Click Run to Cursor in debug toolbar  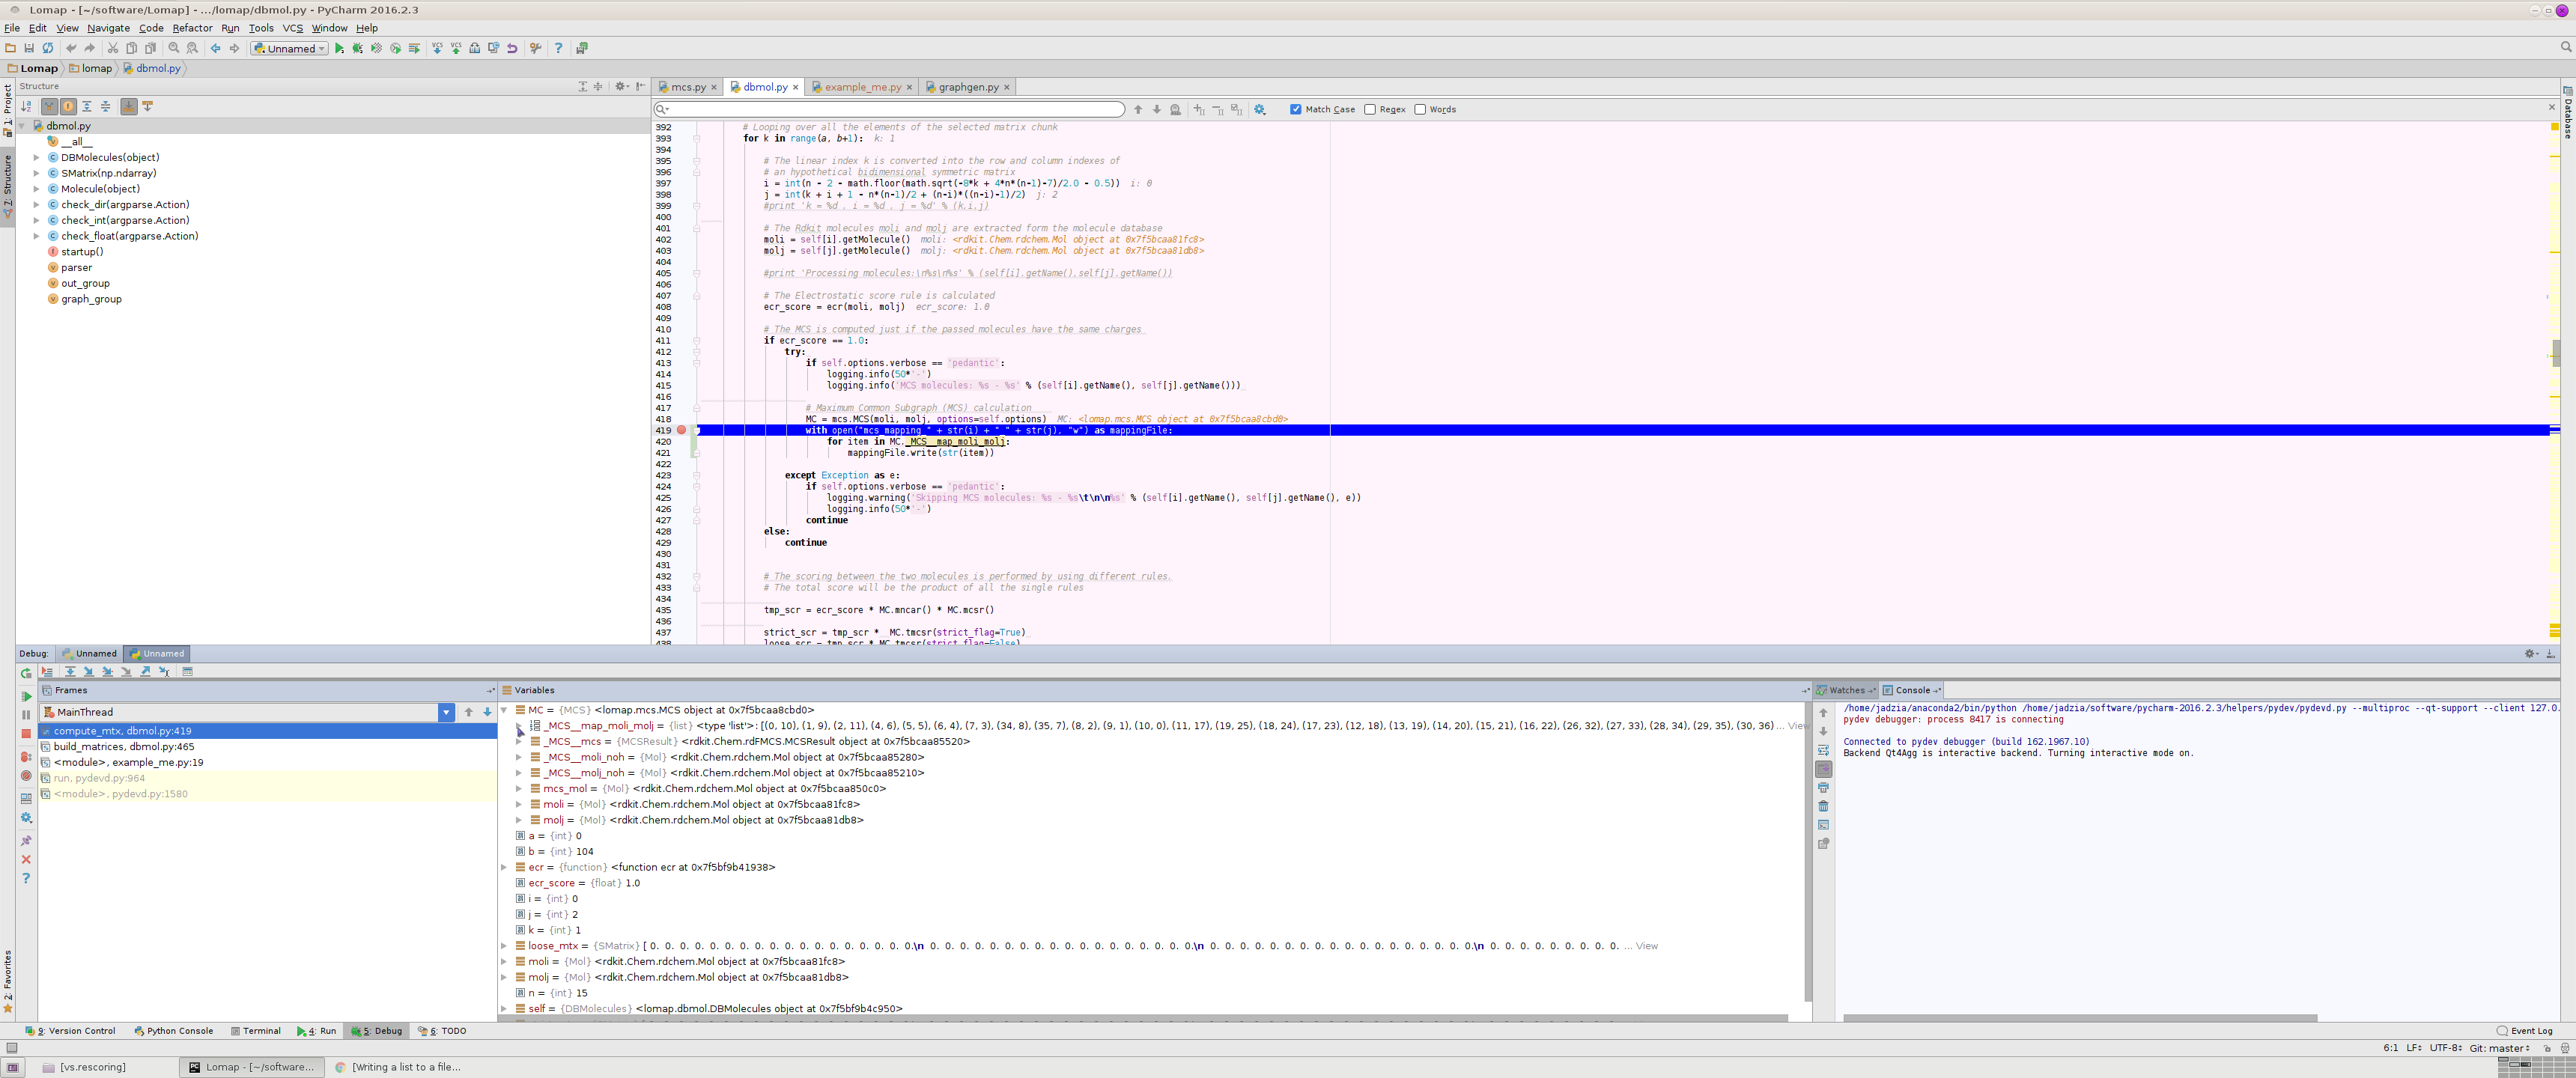[165, 671]
